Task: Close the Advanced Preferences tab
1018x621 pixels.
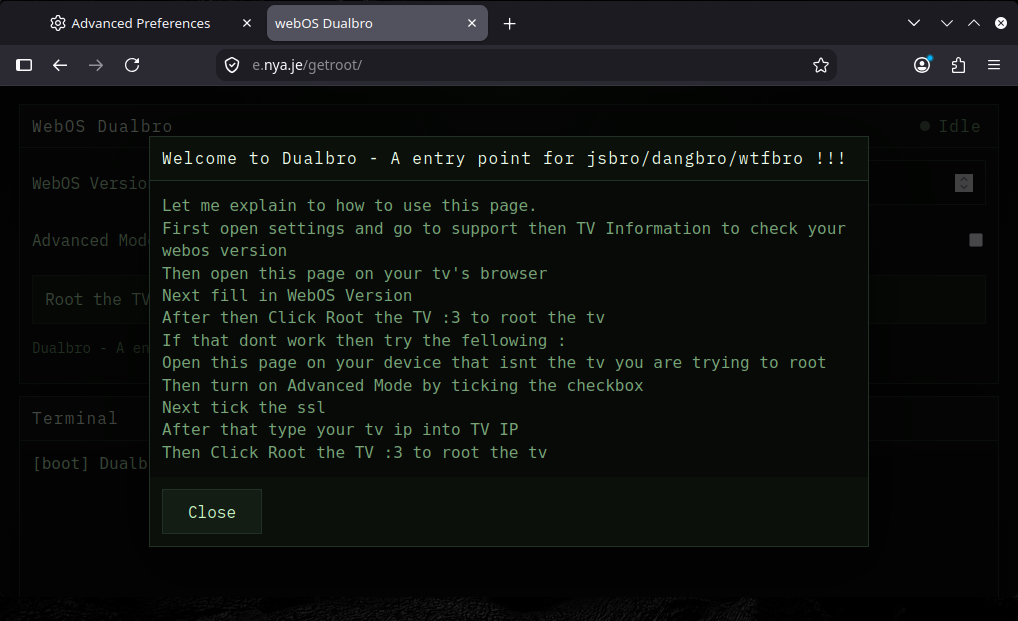Action: (247, 23)
